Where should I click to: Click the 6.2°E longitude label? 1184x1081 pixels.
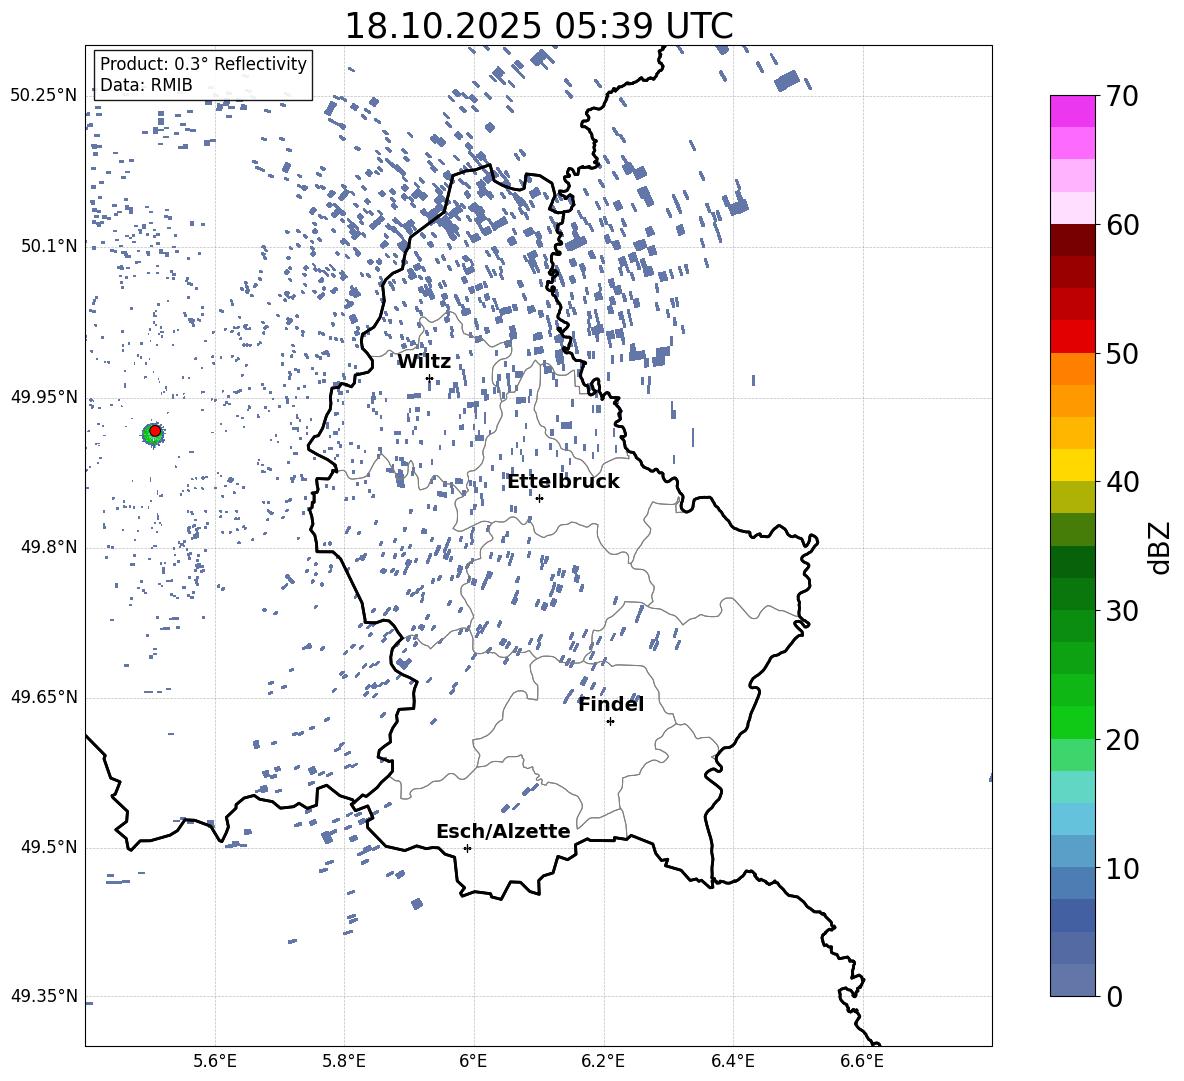click(x=603, y=1061)
